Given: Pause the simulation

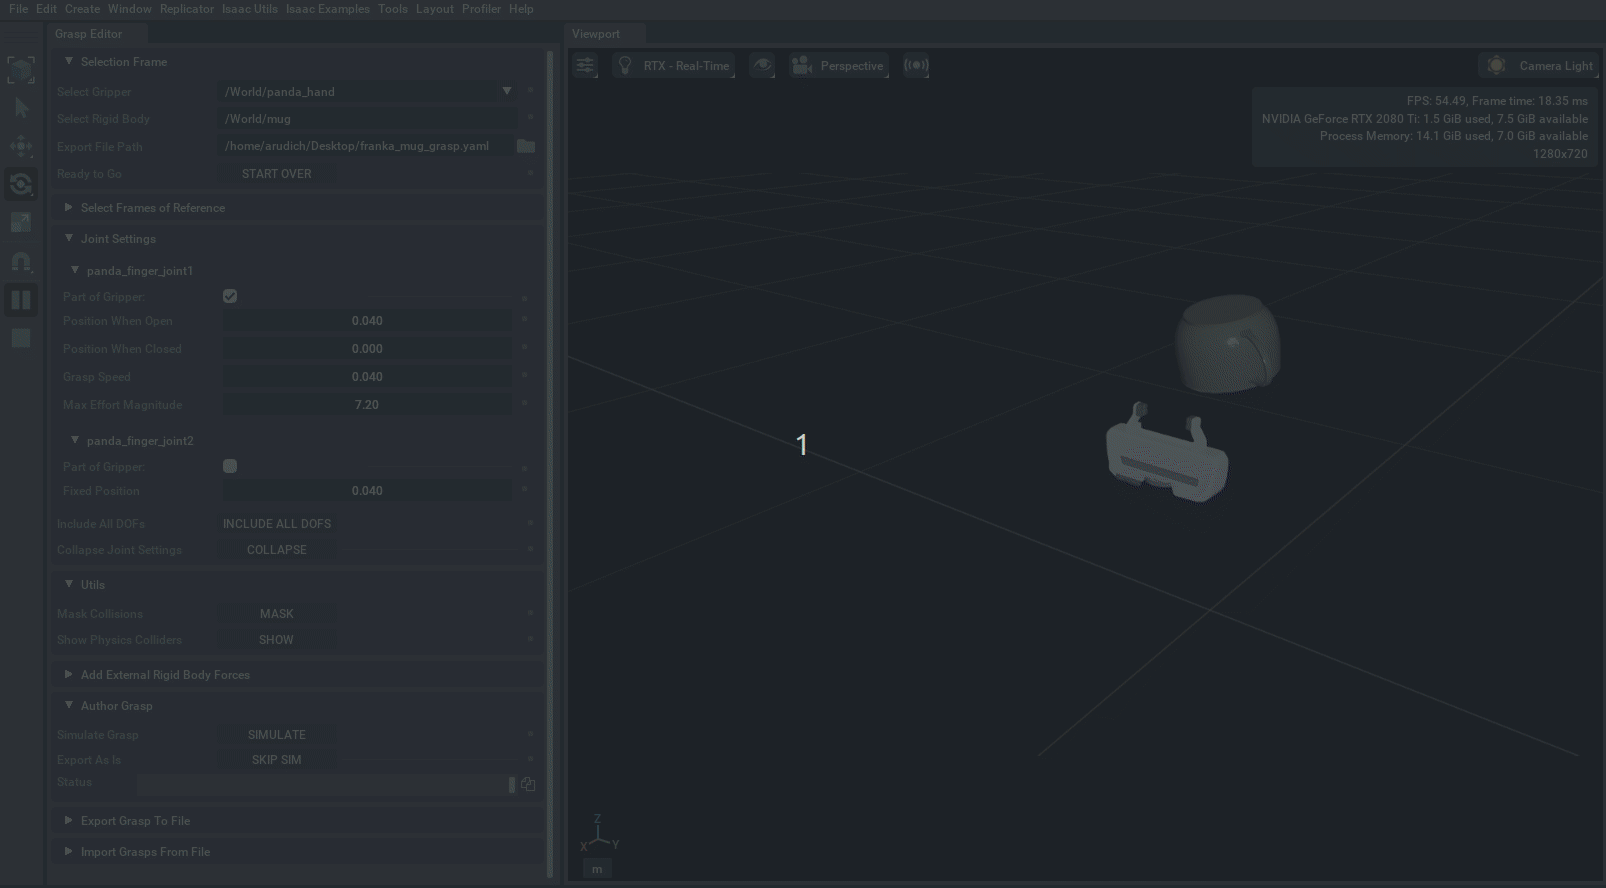Looking at the screenshot, I should [x=21, y=300].
